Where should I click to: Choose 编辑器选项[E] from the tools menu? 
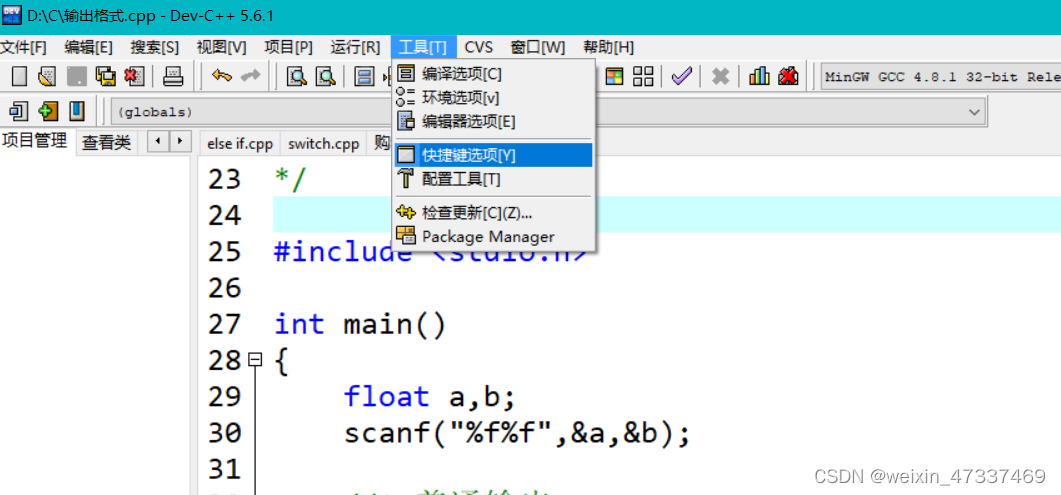pos(493,122)
